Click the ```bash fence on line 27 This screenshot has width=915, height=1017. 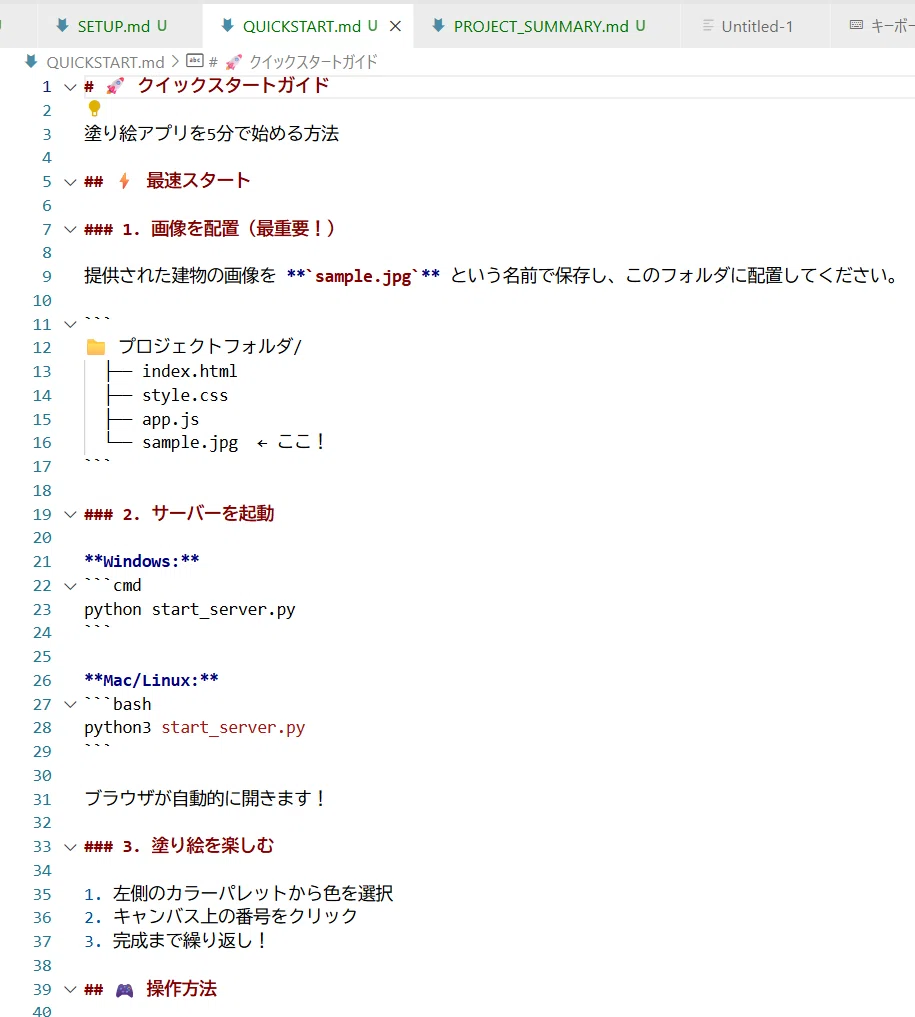tap(118, 704)
